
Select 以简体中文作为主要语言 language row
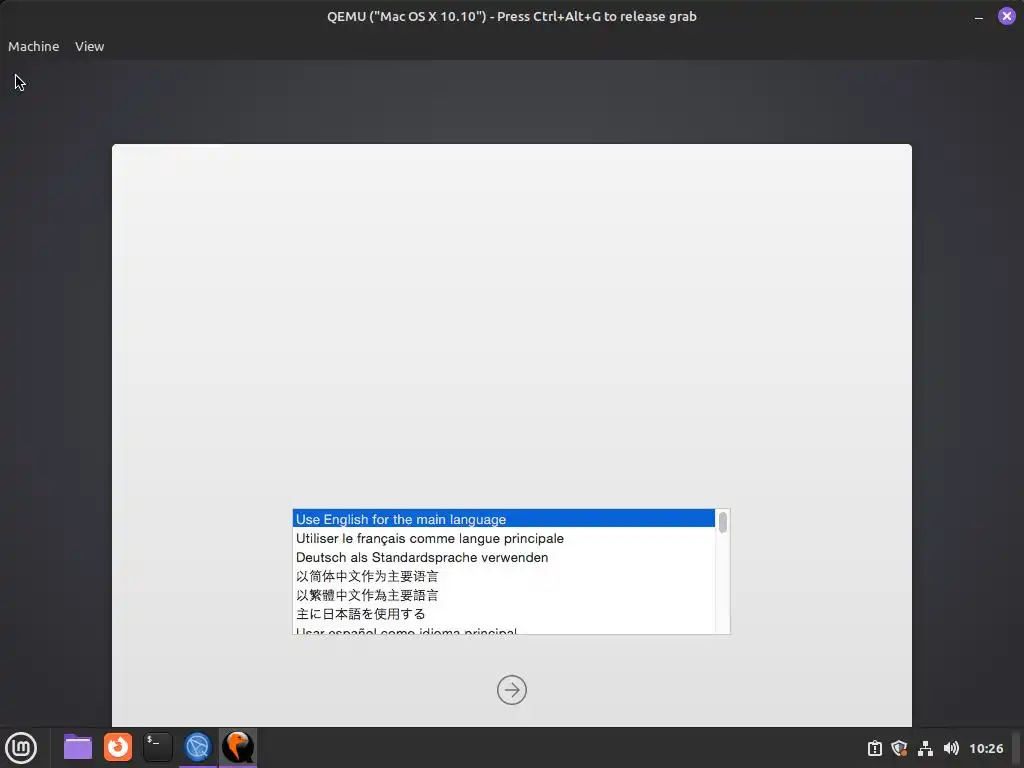(504, 576)
